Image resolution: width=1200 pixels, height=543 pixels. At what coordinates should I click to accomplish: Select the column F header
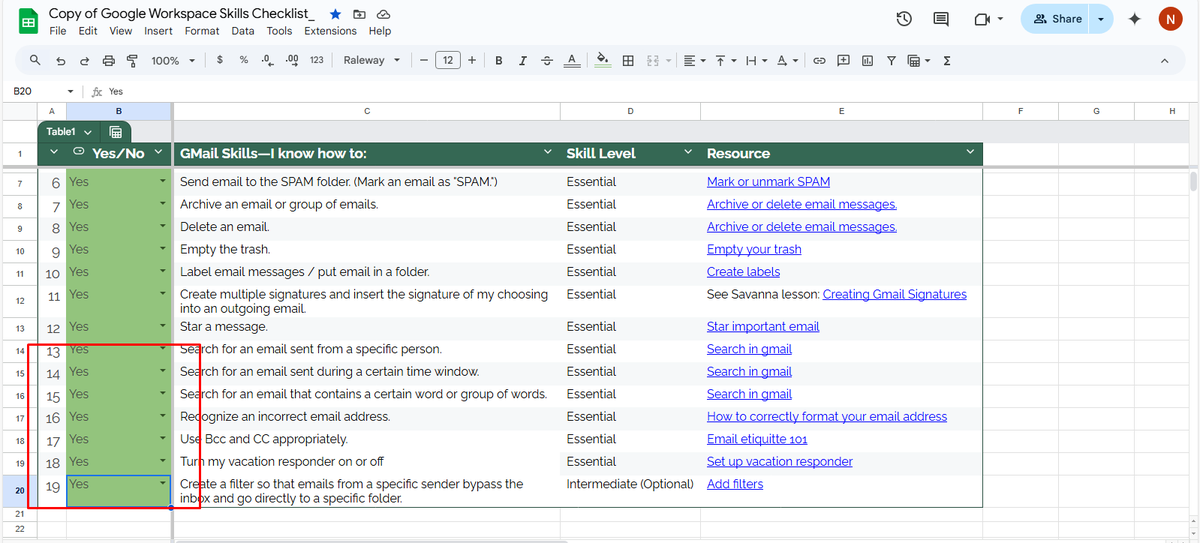(1020, 111)
